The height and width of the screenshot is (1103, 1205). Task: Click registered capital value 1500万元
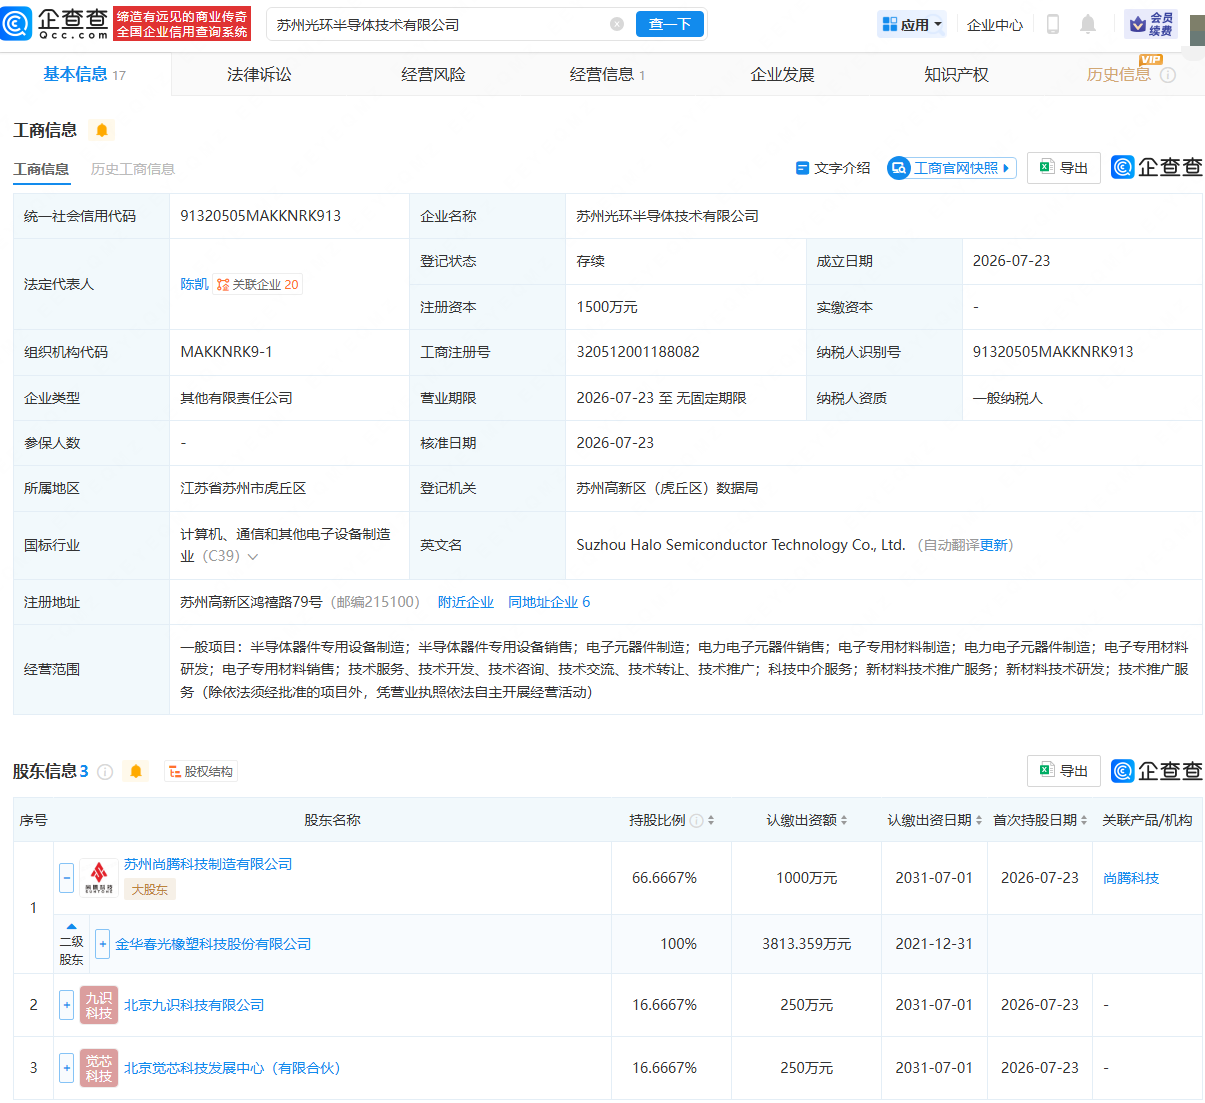(x=607, y=307)
